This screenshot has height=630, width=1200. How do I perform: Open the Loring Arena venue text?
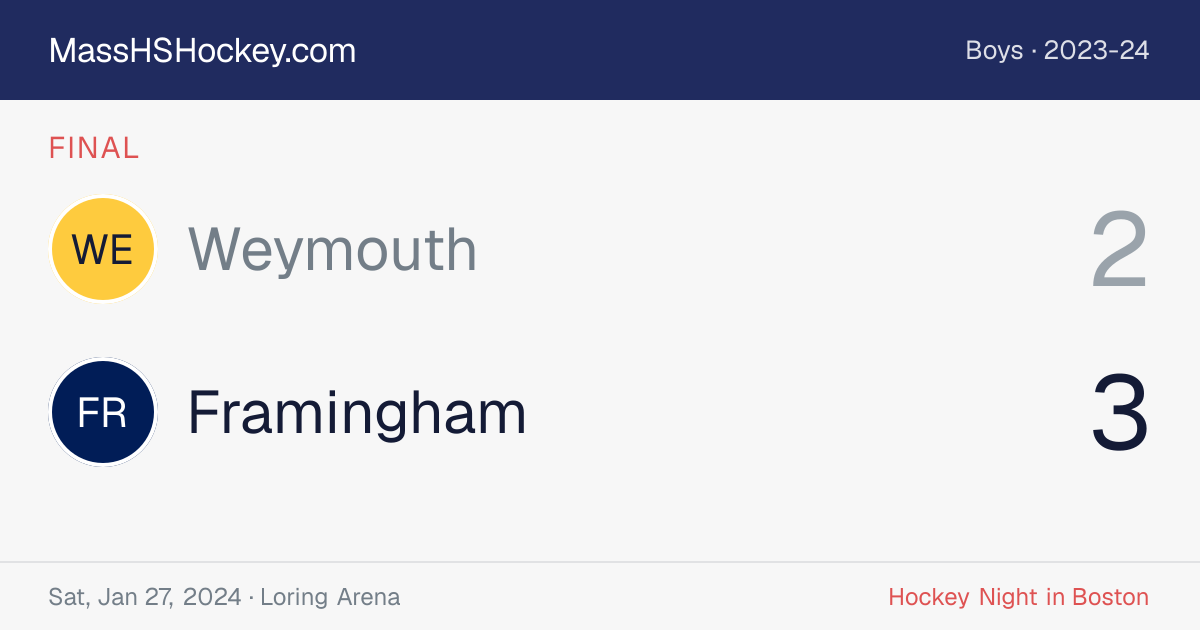(x=330, y=597)
